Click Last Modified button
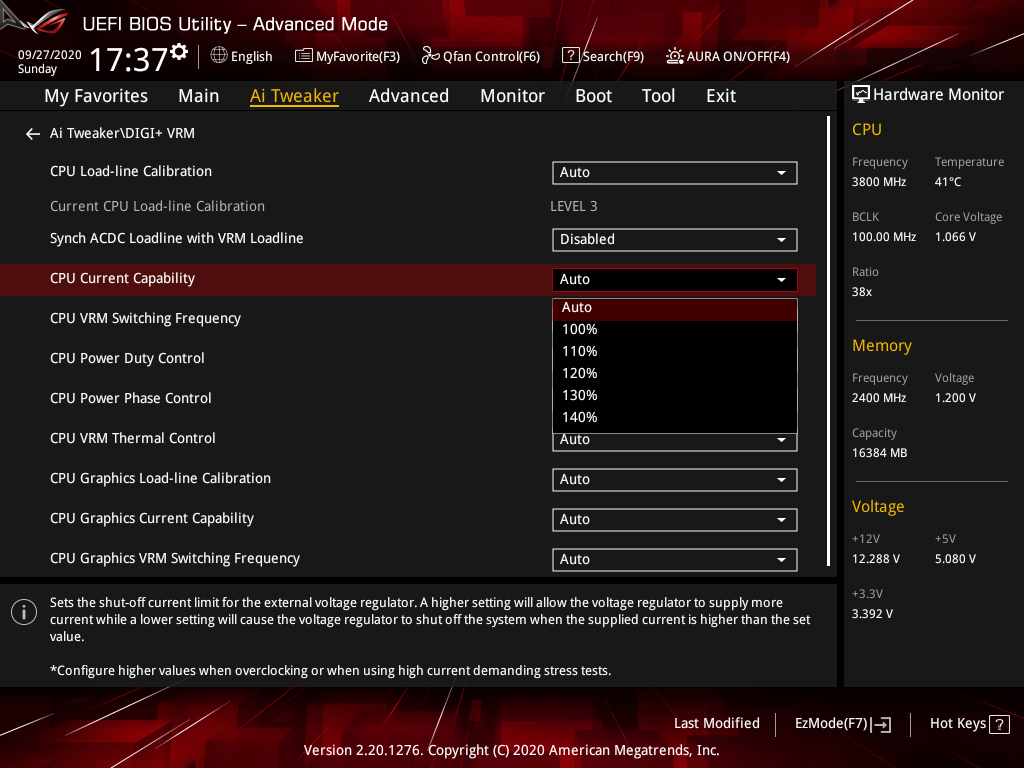 coord(716,724)
